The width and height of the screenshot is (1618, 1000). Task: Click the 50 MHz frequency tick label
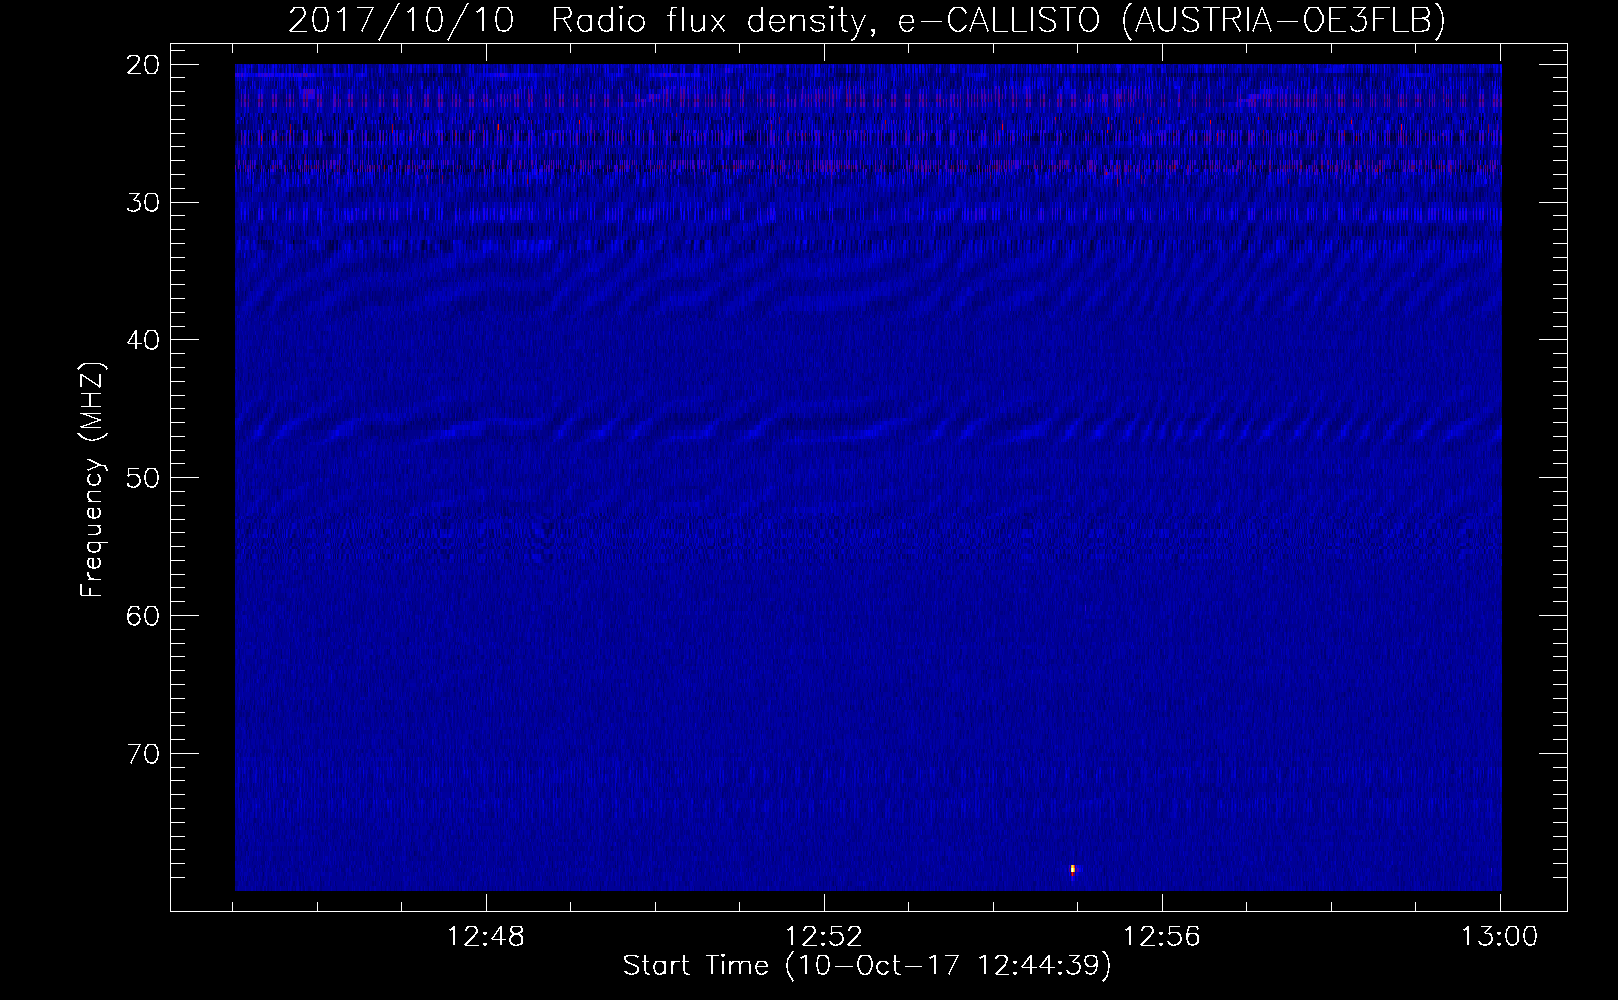pos(144,477)
